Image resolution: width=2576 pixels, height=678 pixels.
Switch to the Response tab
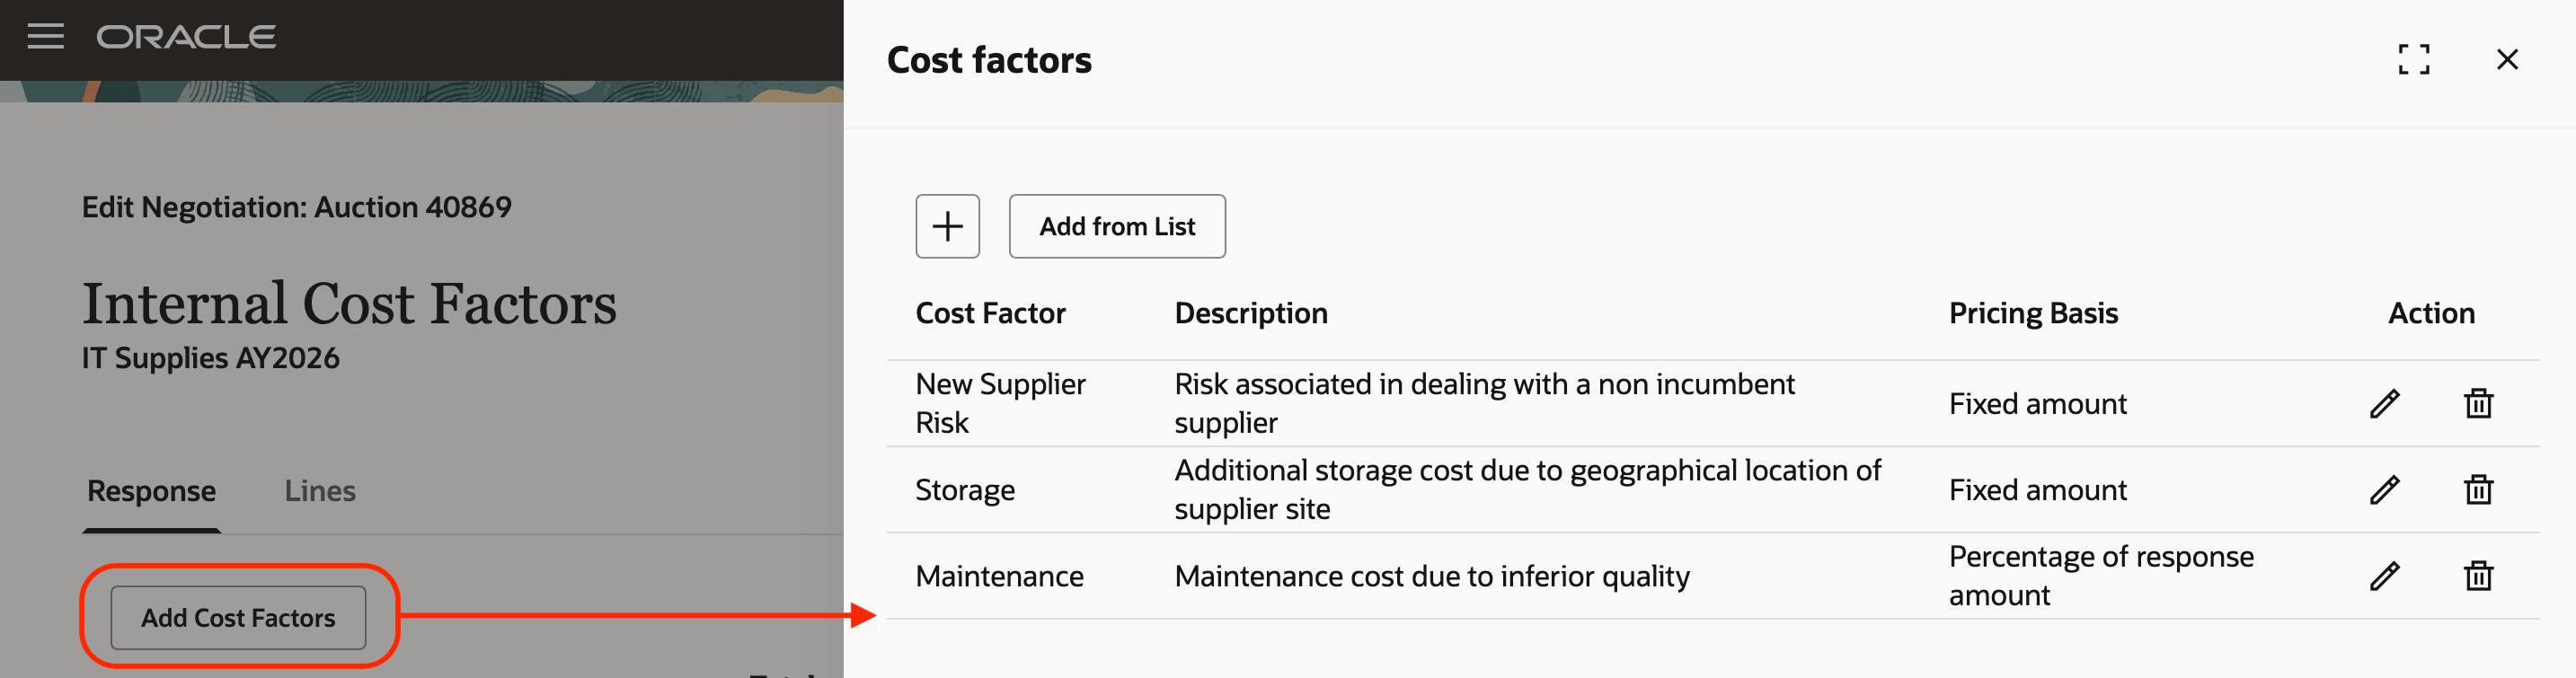(x=151, y=491)
